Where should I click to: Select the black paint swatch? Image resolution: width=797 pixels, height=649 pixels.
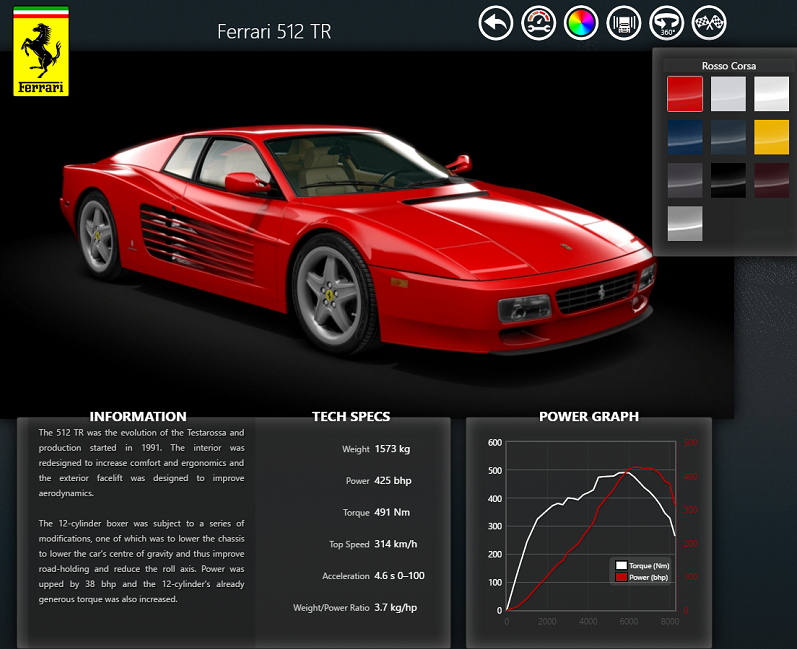click(x=728, y=180)
